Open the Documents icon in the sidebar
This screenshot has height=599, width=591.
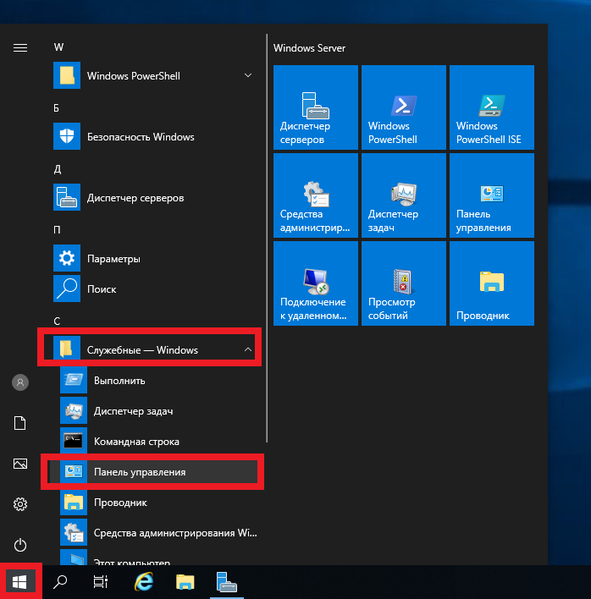[20, 423]
